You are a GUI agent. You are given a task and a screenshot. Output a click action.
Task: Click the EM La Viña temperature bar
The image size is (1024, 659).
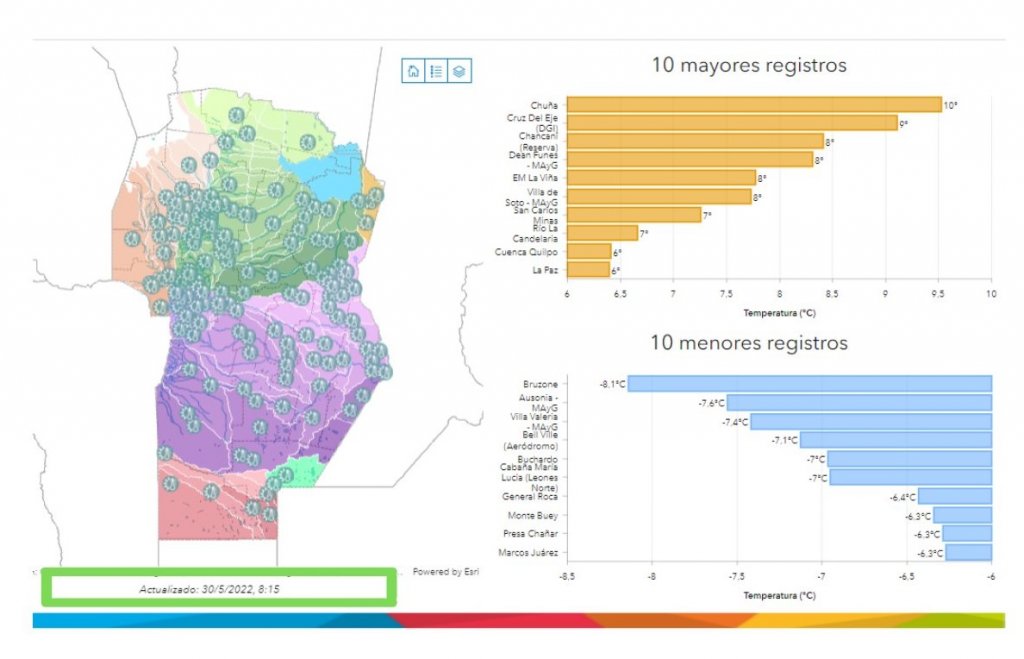661,178
